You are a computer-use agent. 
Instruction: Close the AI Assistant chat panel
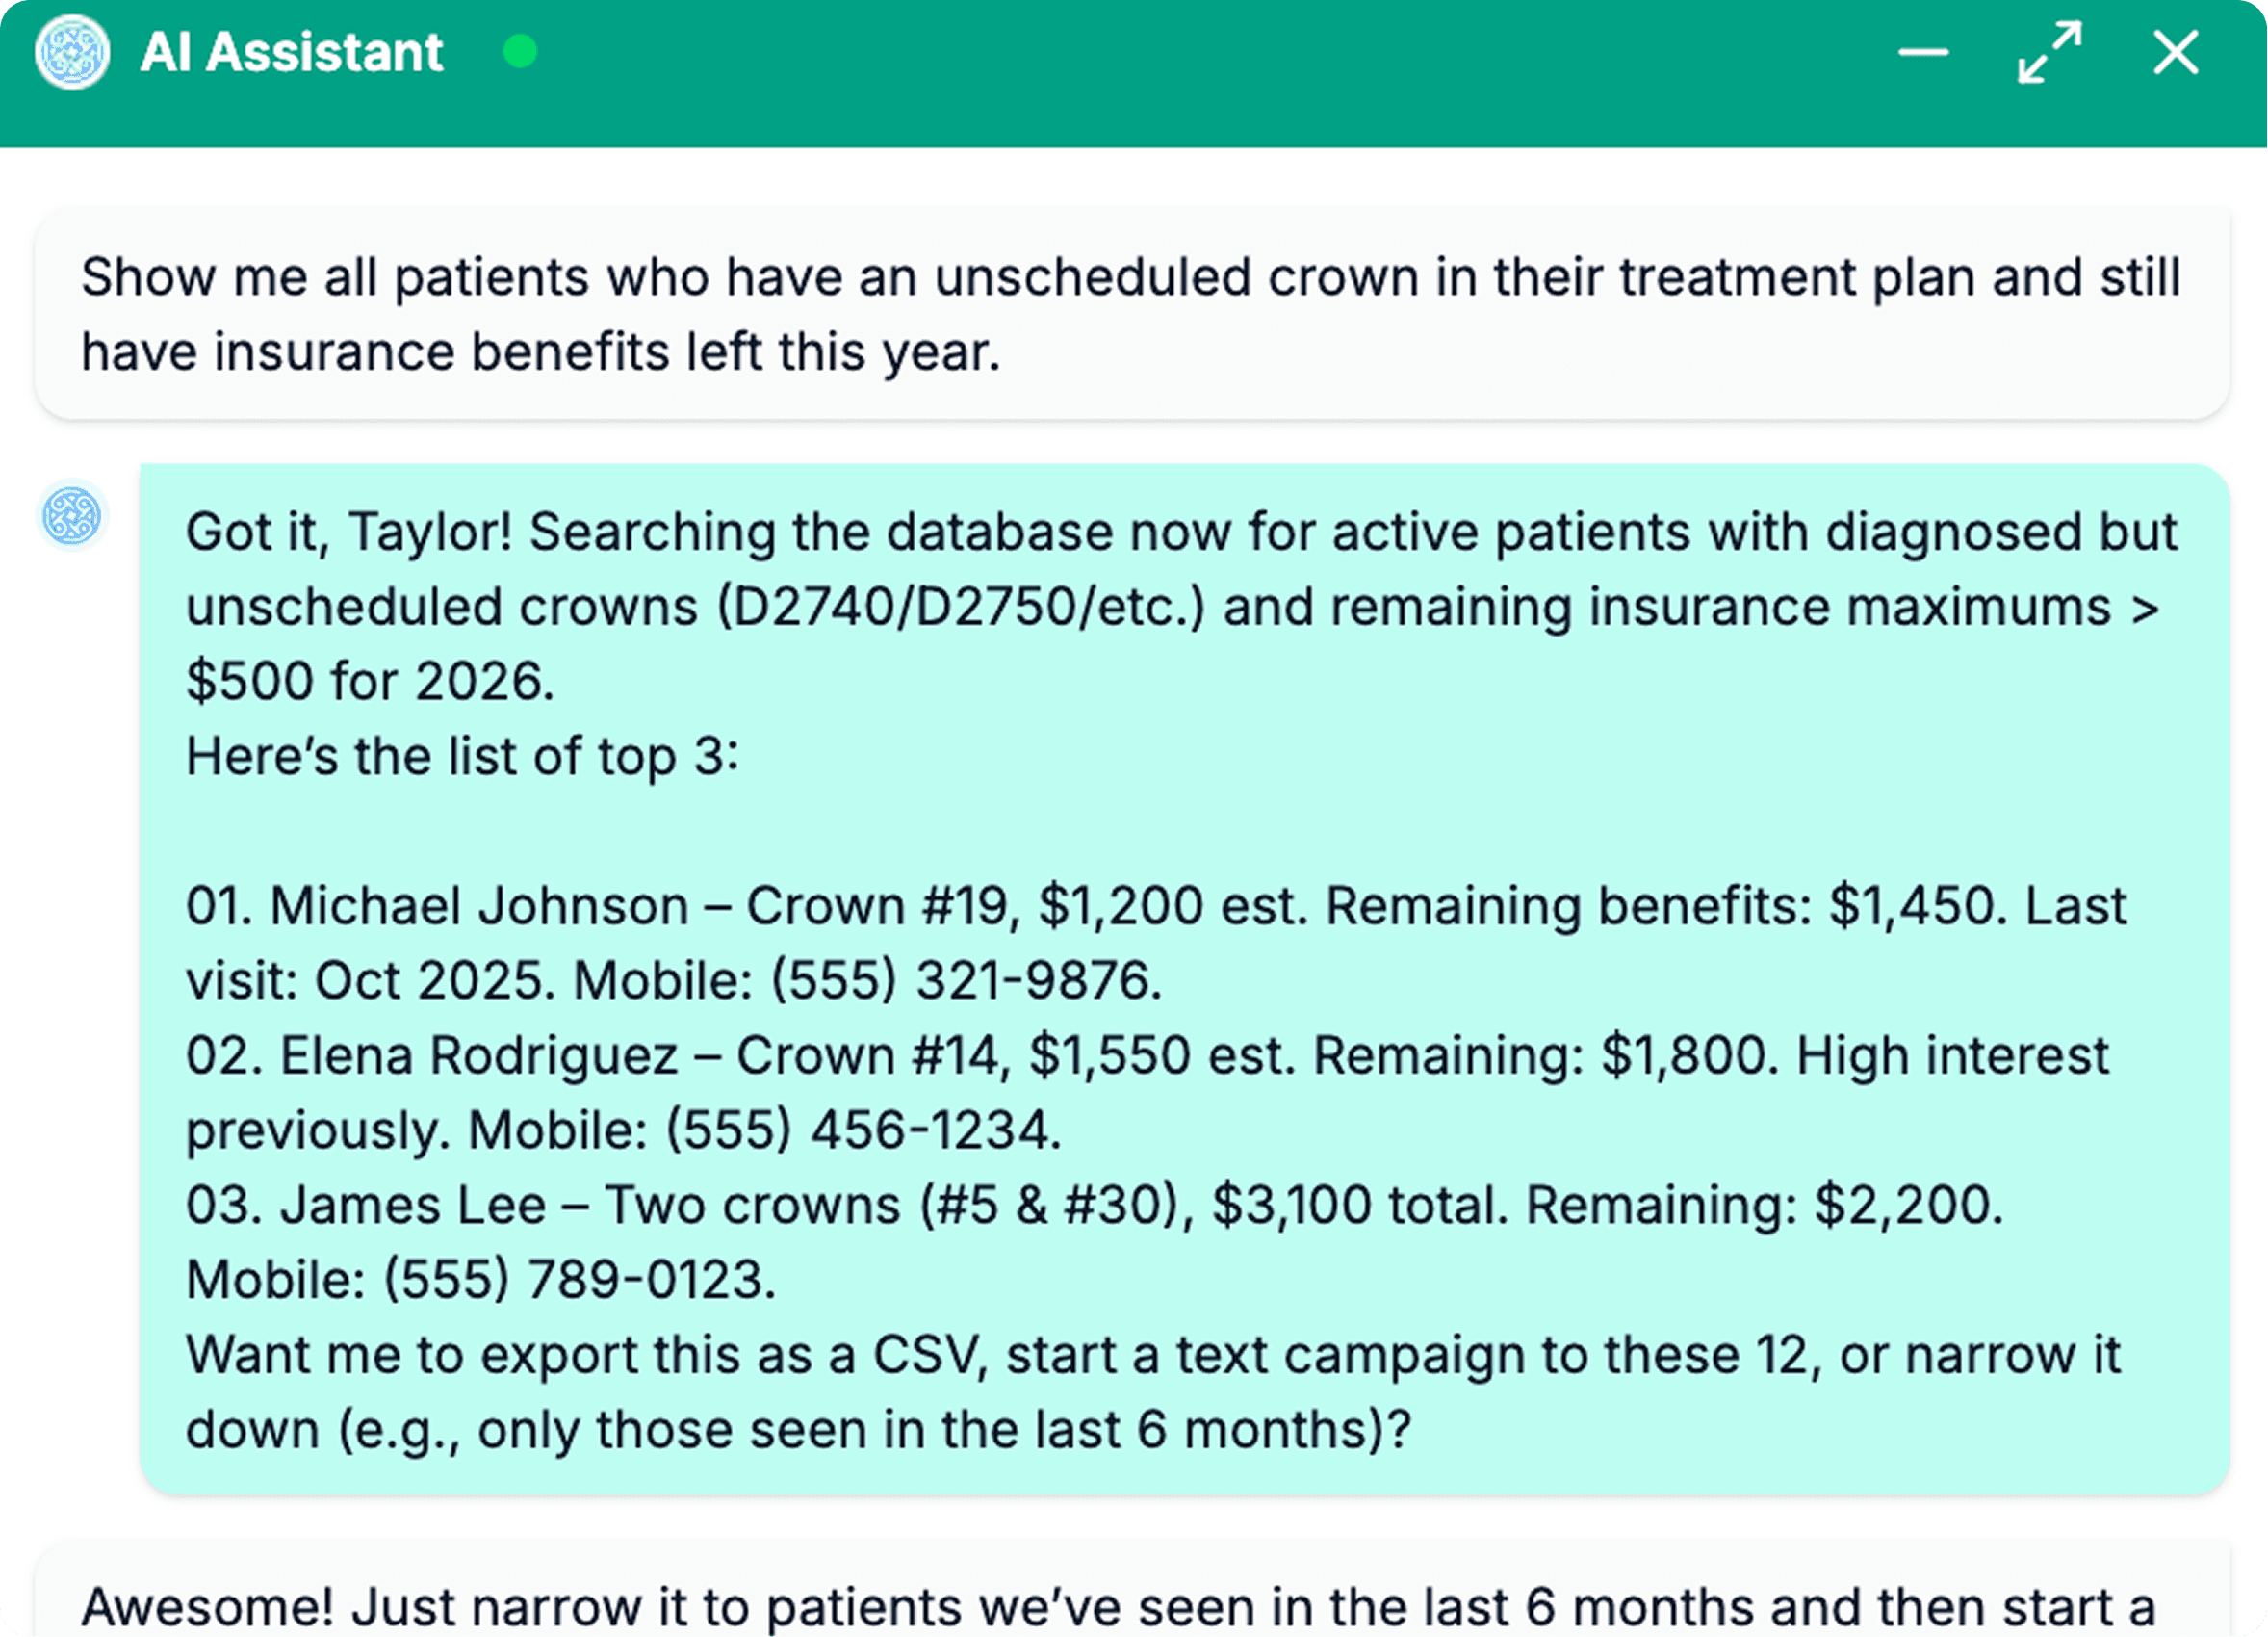pyautogui.click(x=2175, y=52)
